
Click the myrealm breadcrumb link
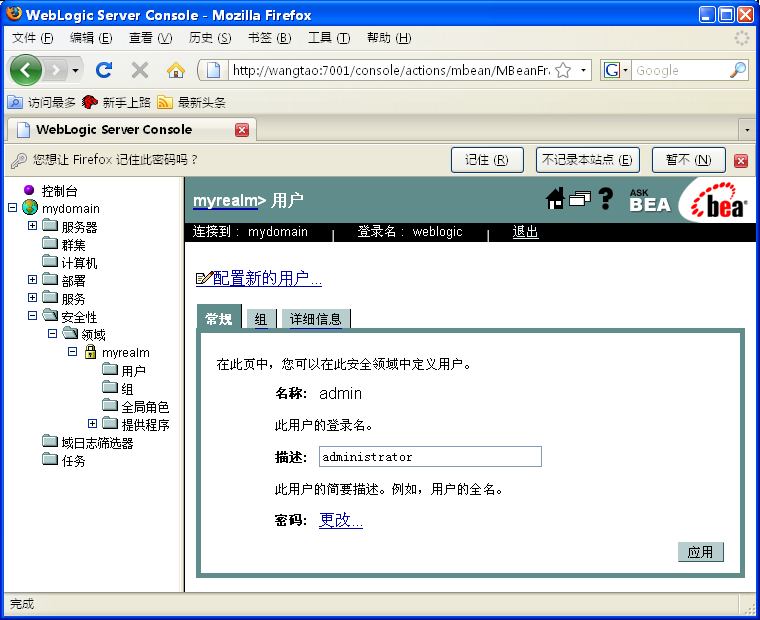[225, 200]
